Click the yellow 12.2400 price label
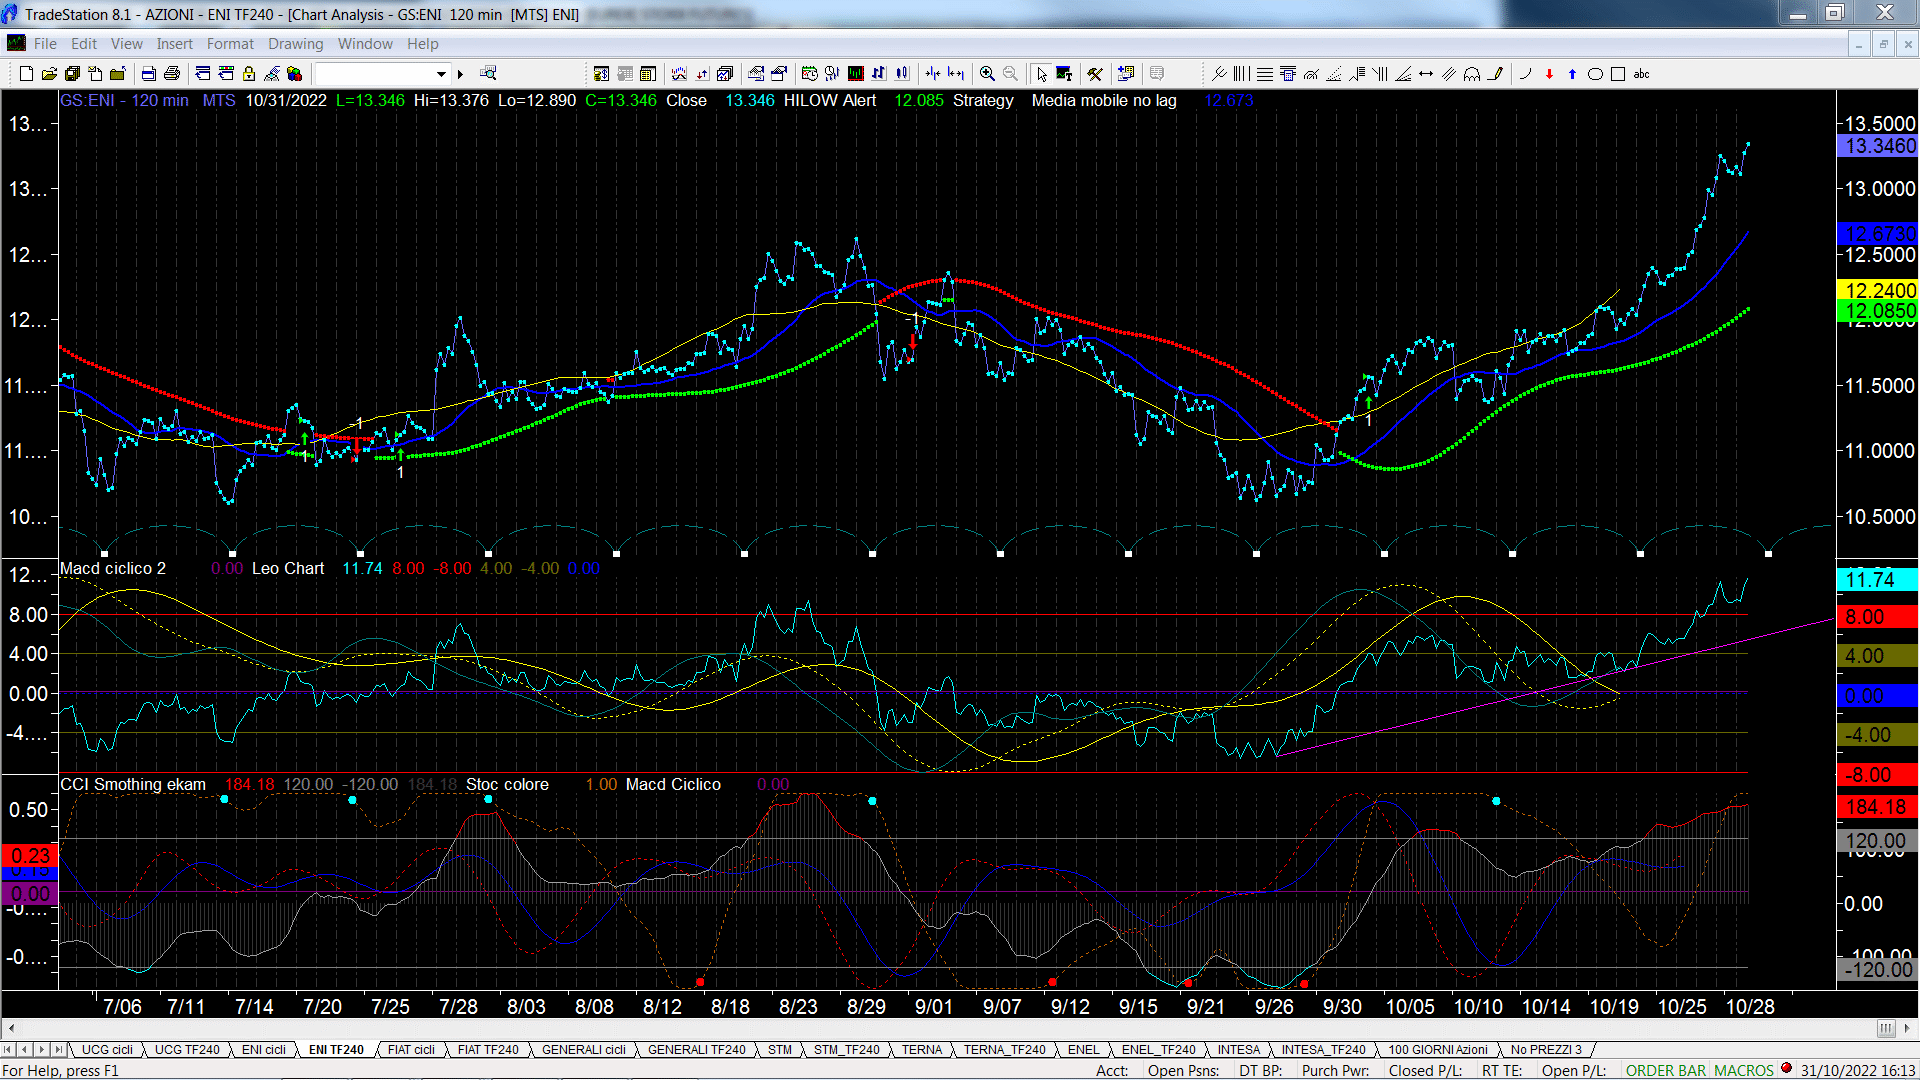 point(1878,290)
